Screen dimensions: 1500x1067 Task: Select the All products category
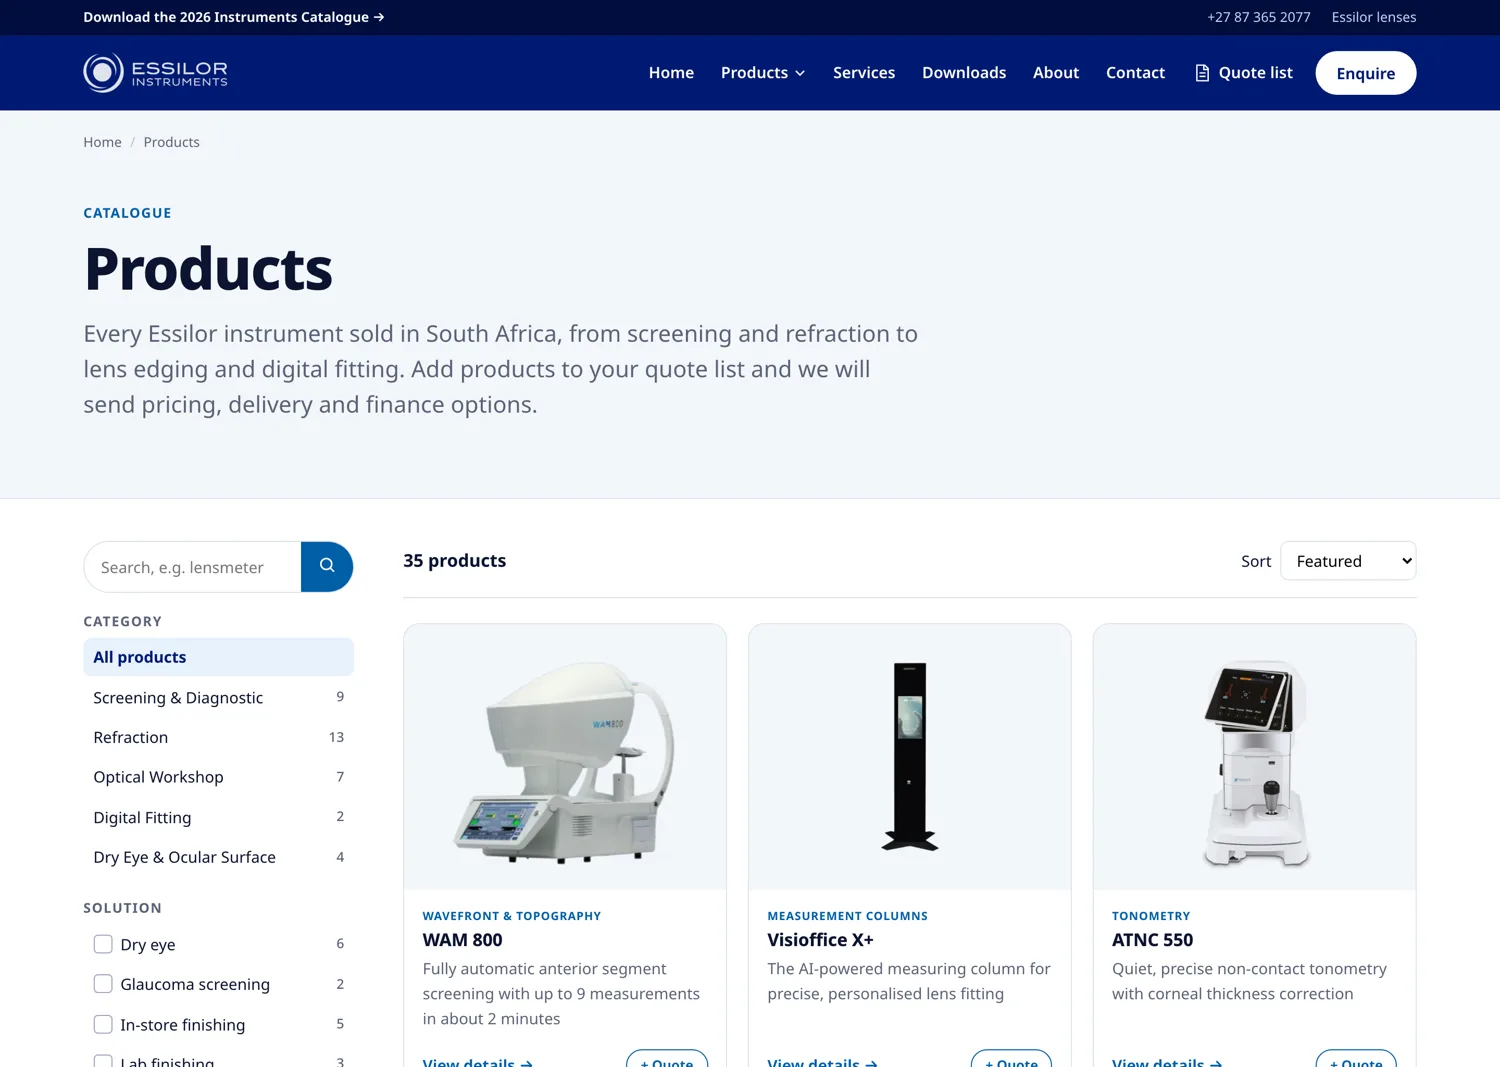coord(218,657)
